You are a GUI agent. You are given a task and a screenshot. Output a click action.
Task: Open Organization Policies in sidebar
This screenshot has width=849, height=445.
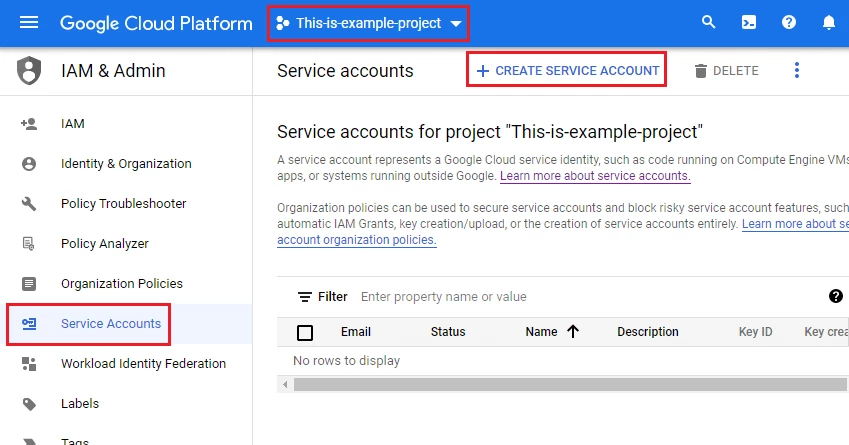121,284
